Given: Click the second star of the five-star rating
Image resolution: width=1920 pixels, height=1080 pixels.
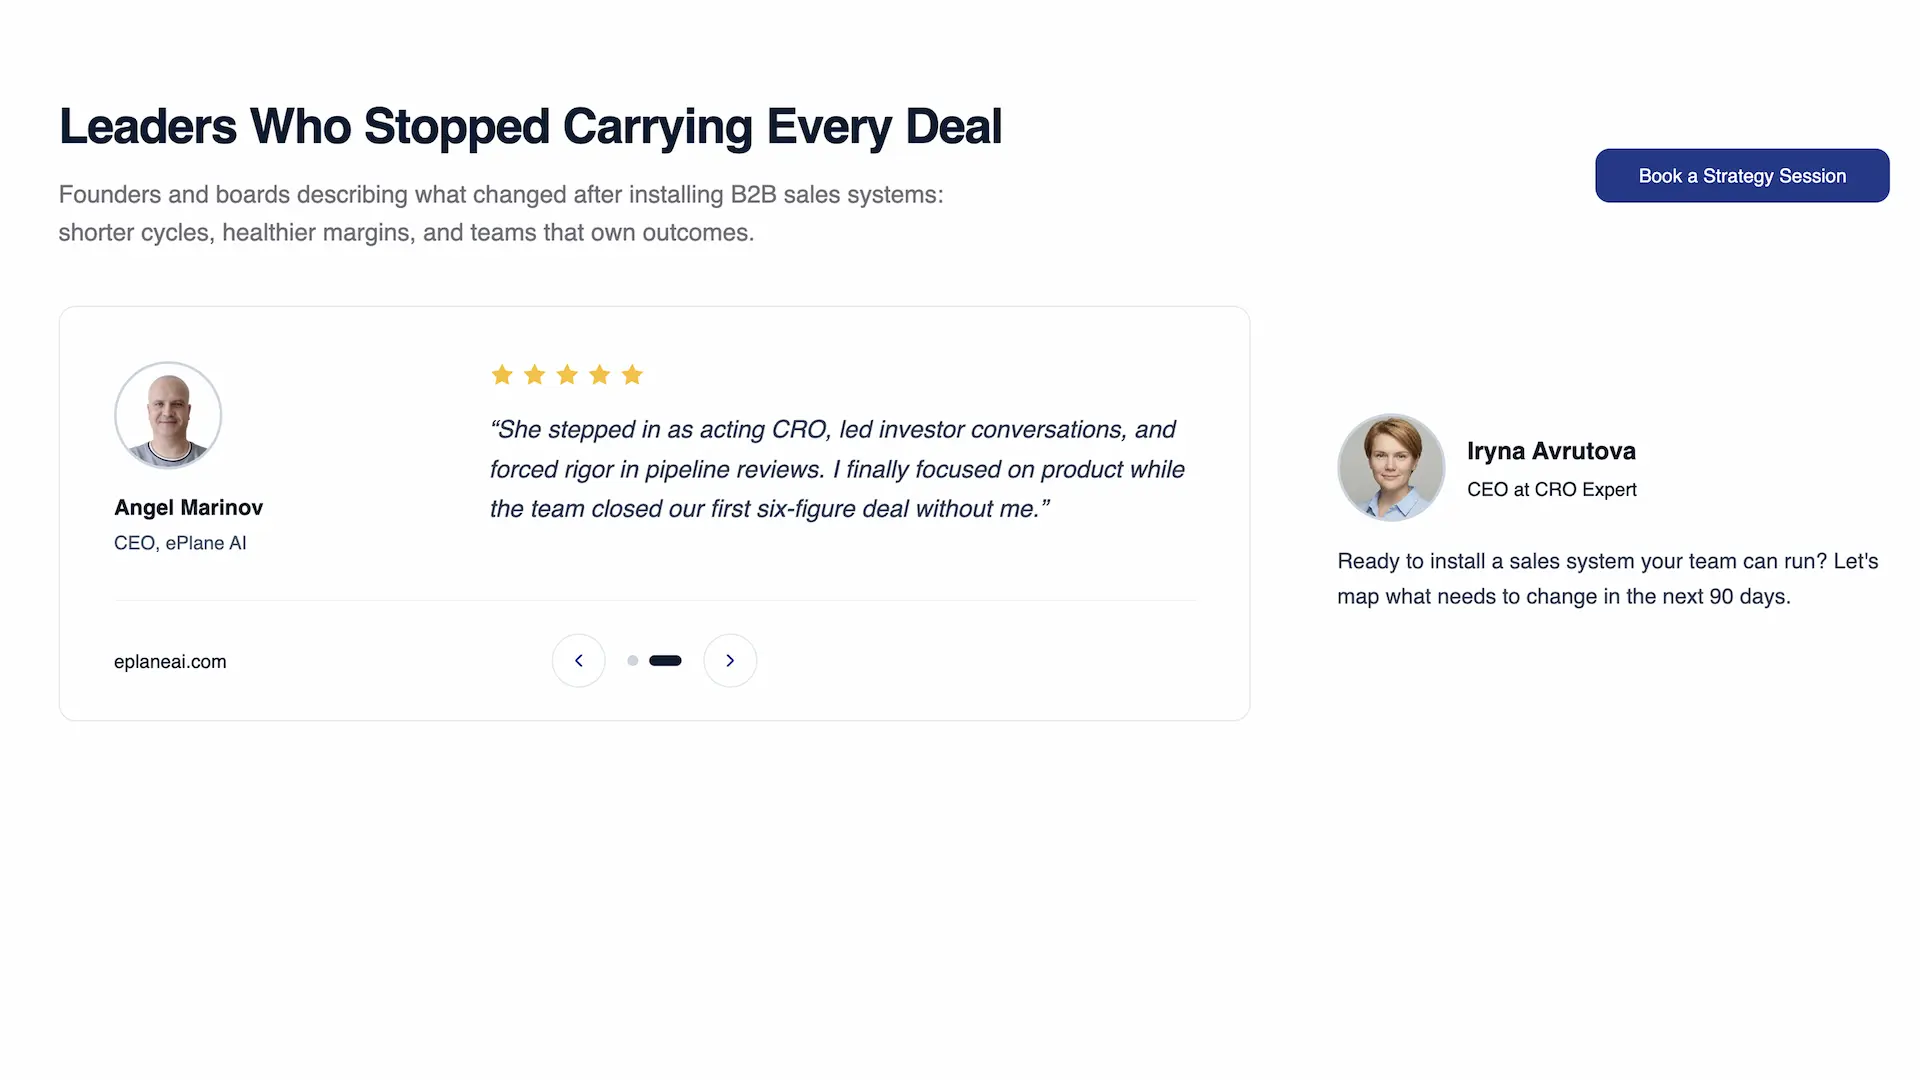Looking at the screenshot, I should coord(534,374).
